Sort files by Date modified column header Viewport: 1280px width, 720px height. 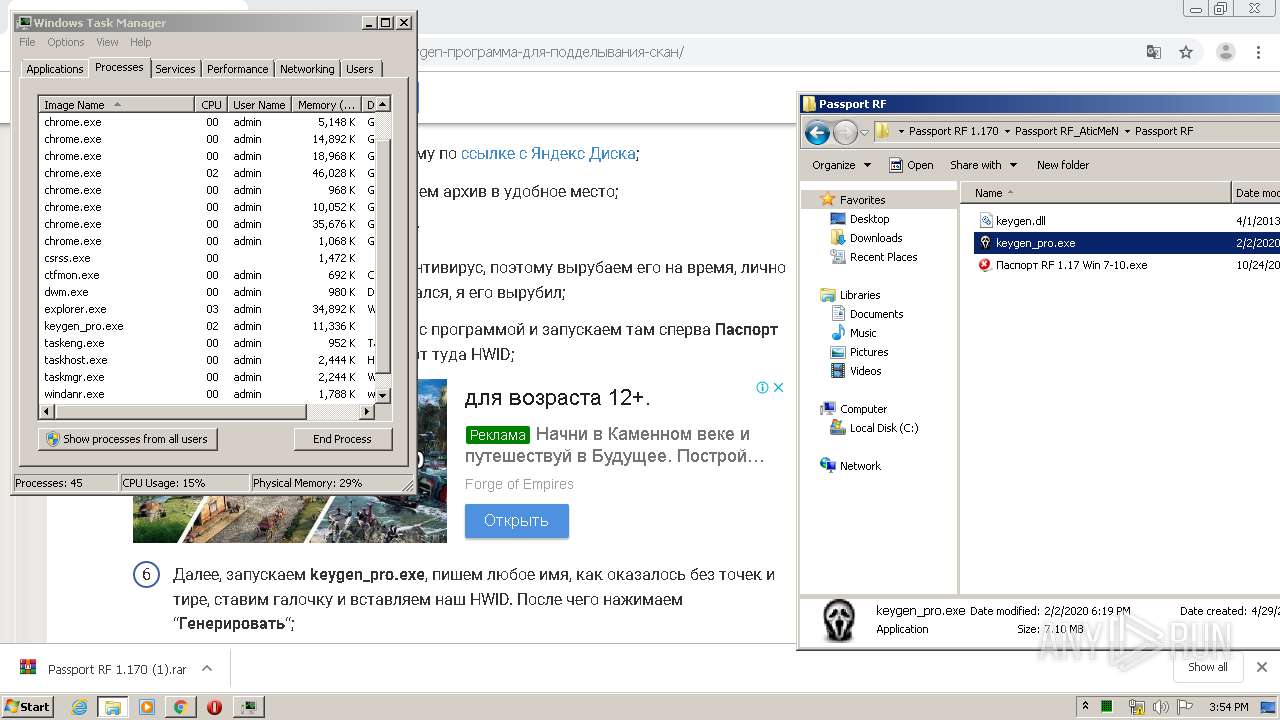point(1256,193)
